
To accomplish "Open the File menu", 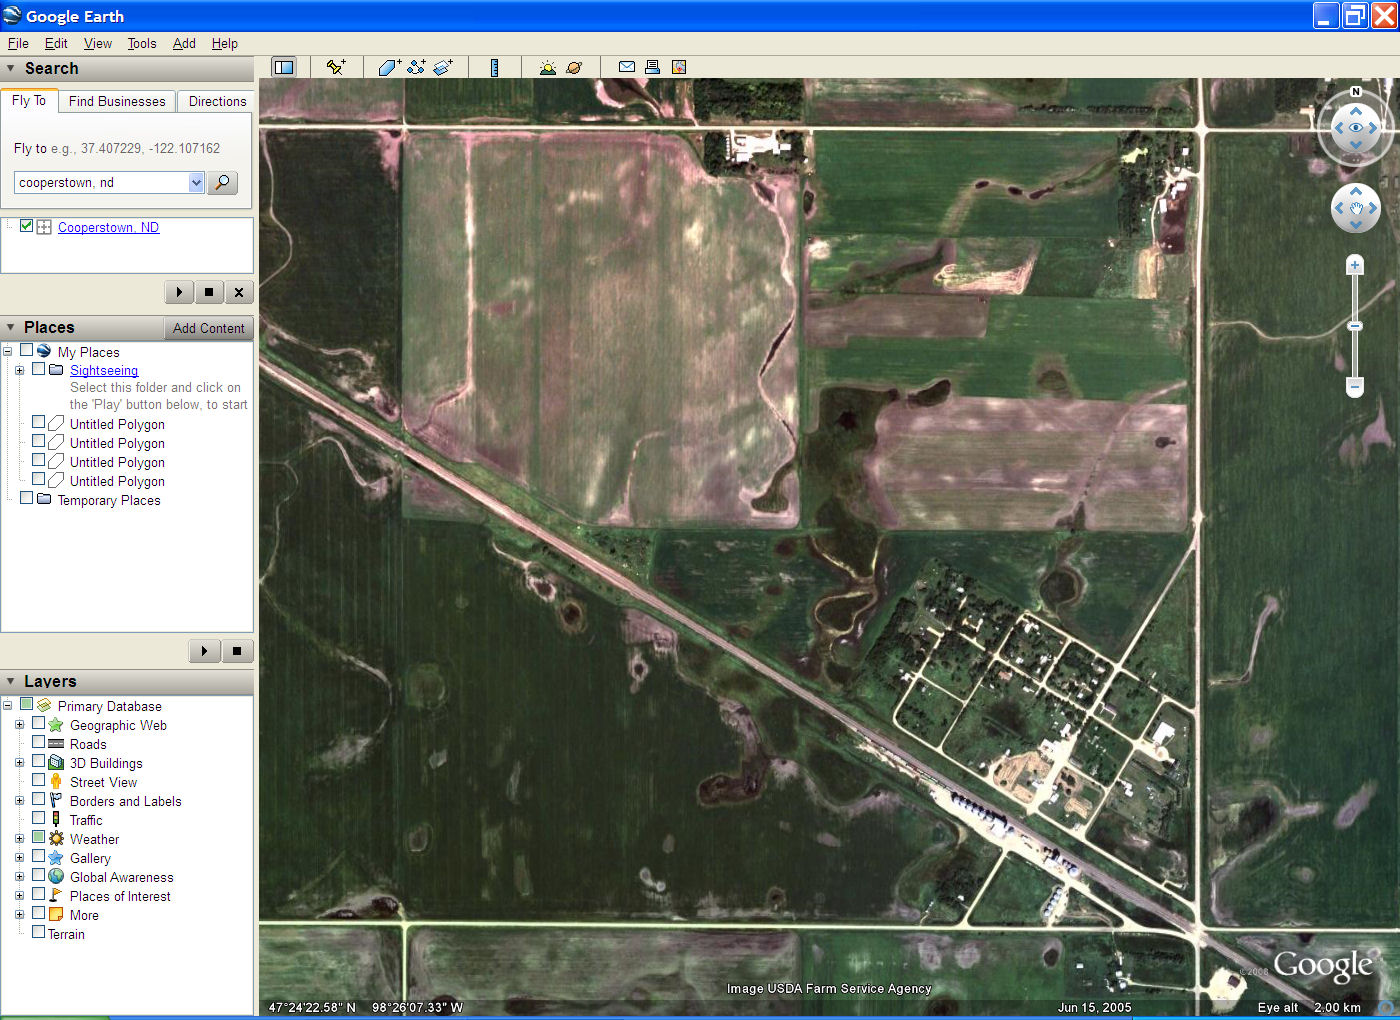I will click(18, 43).
